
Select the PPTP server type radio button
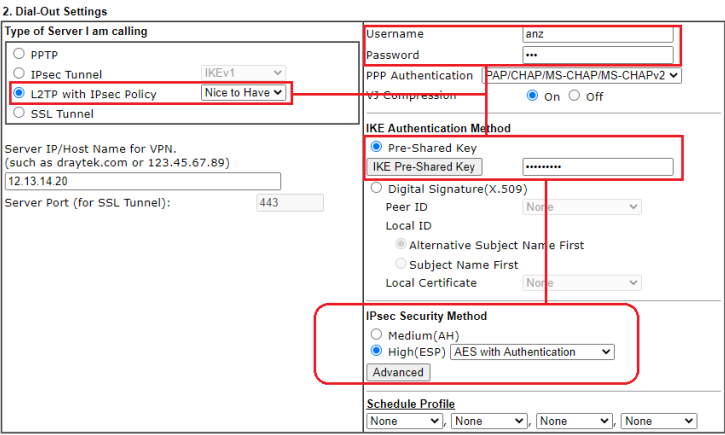pos(20,53)
